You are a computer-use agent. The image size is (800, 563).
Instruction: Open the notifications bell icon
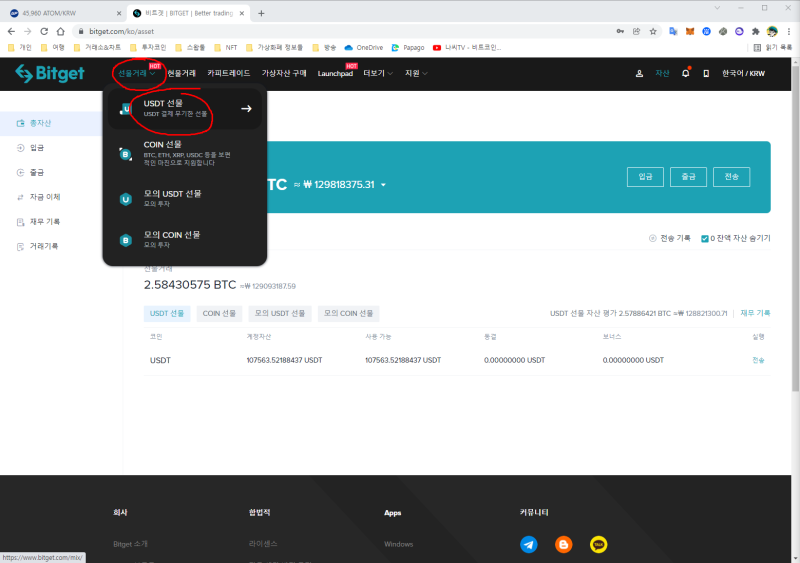click(686, 73)
